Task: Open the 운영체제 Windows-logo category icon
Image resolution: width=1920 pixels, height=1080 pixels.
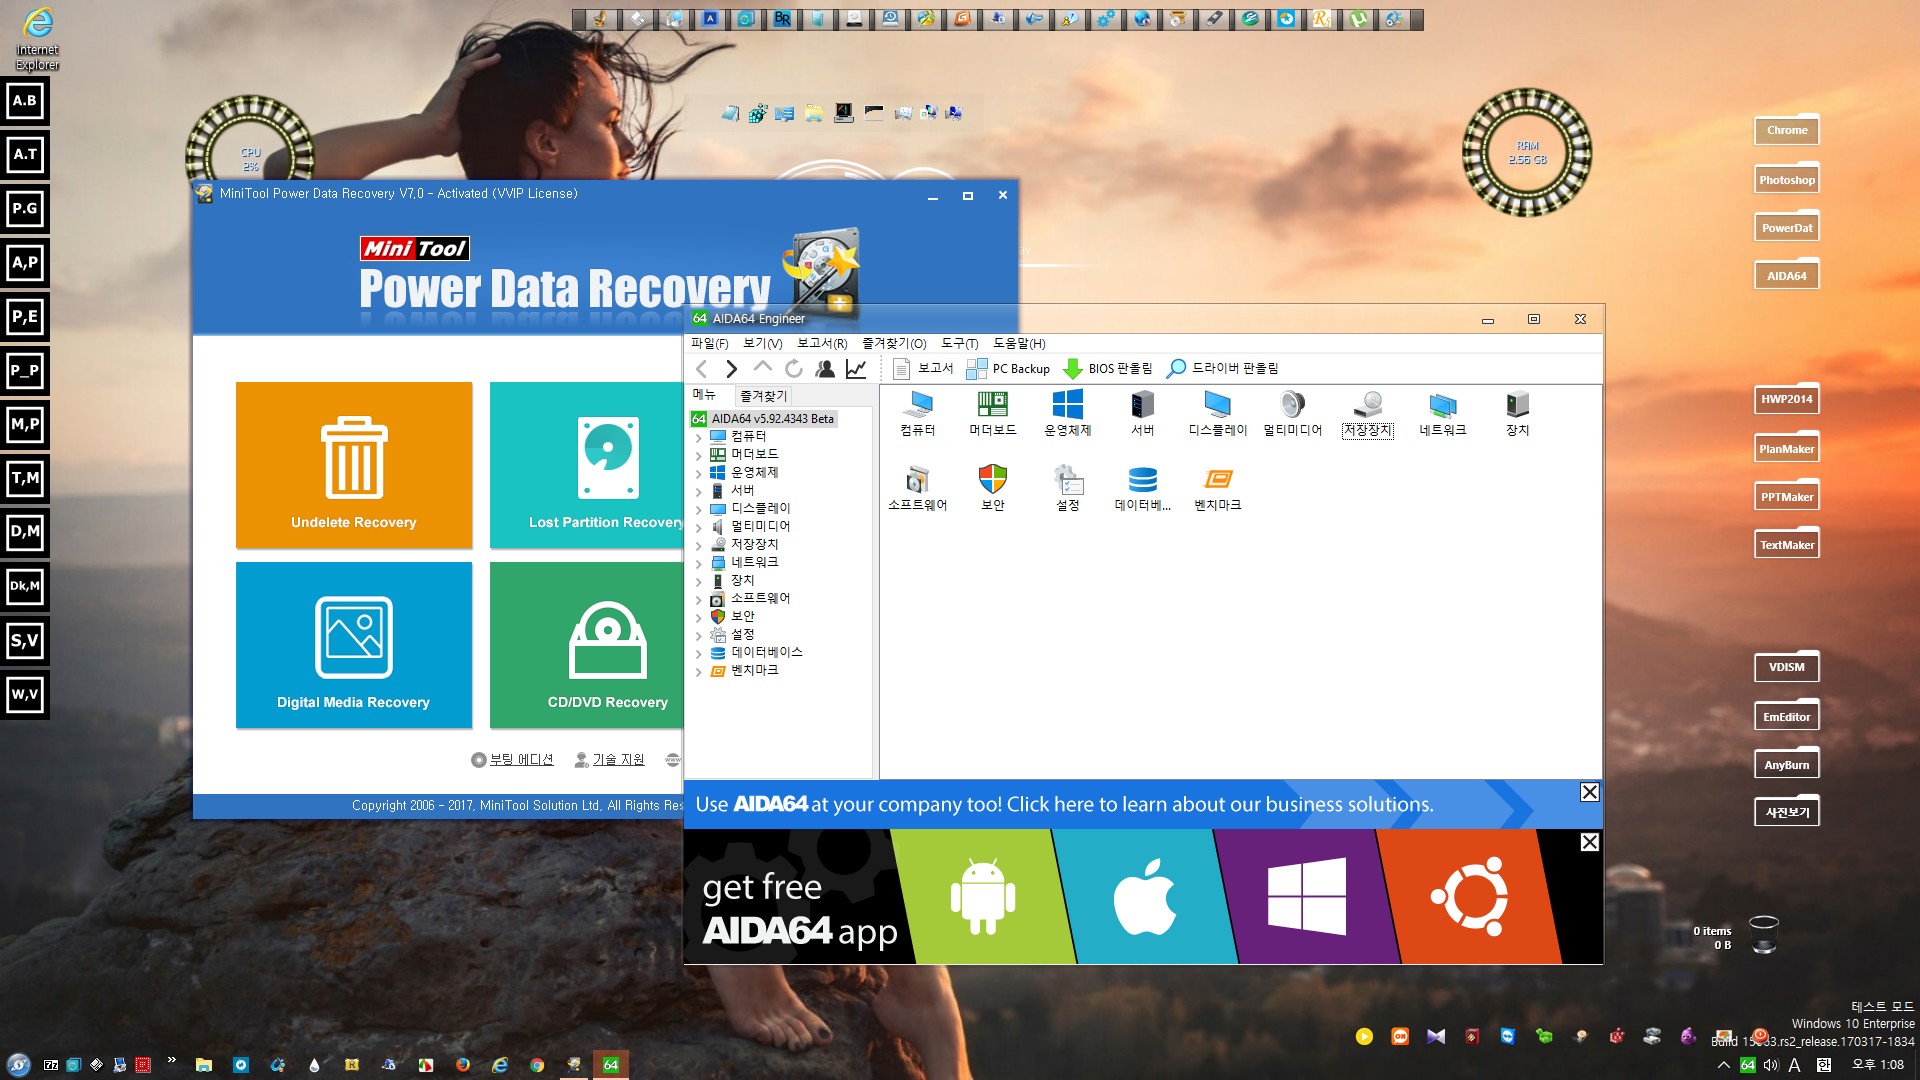Action: [1067, 413]
